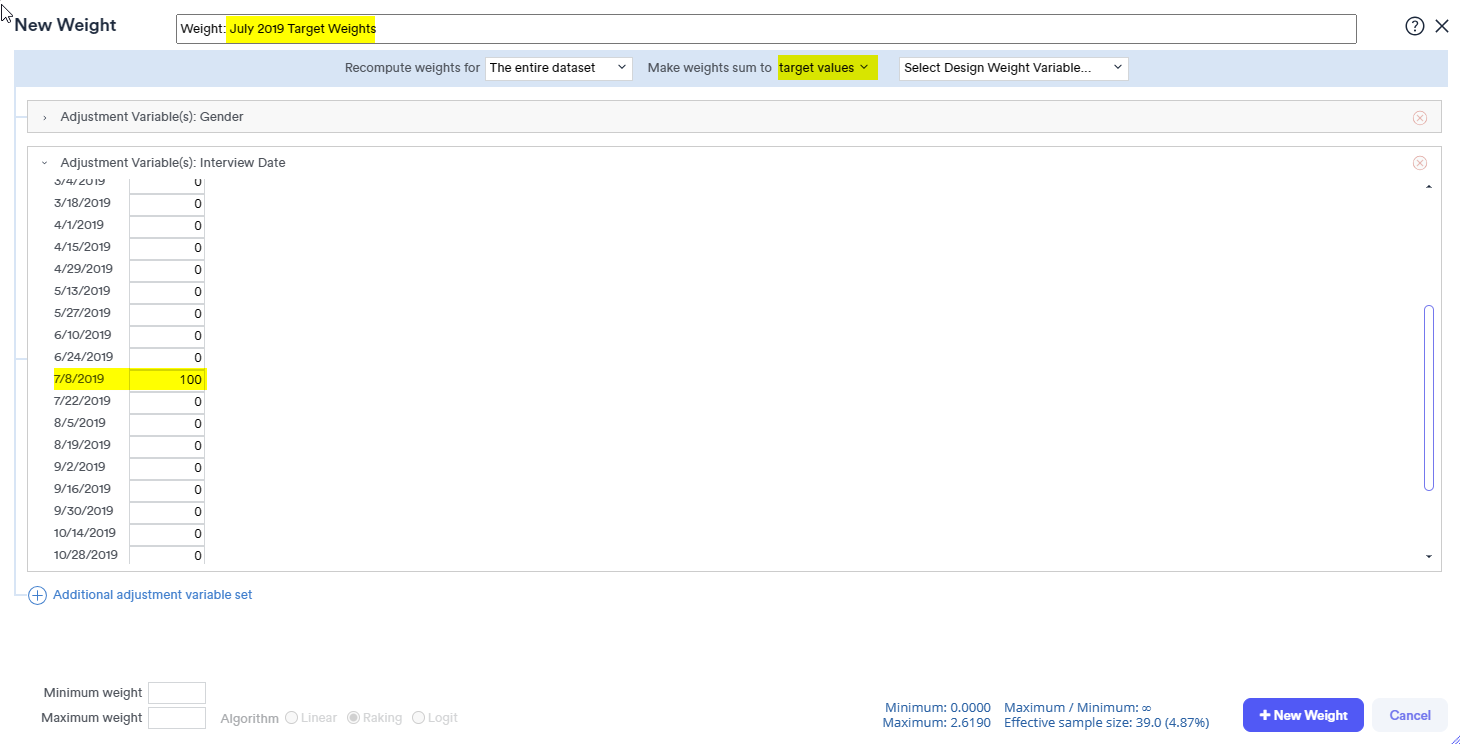The width and height of the screenshot is (1460, 744).
Task: Click the value field for 9/2/2019
Action: pos(167,468)
